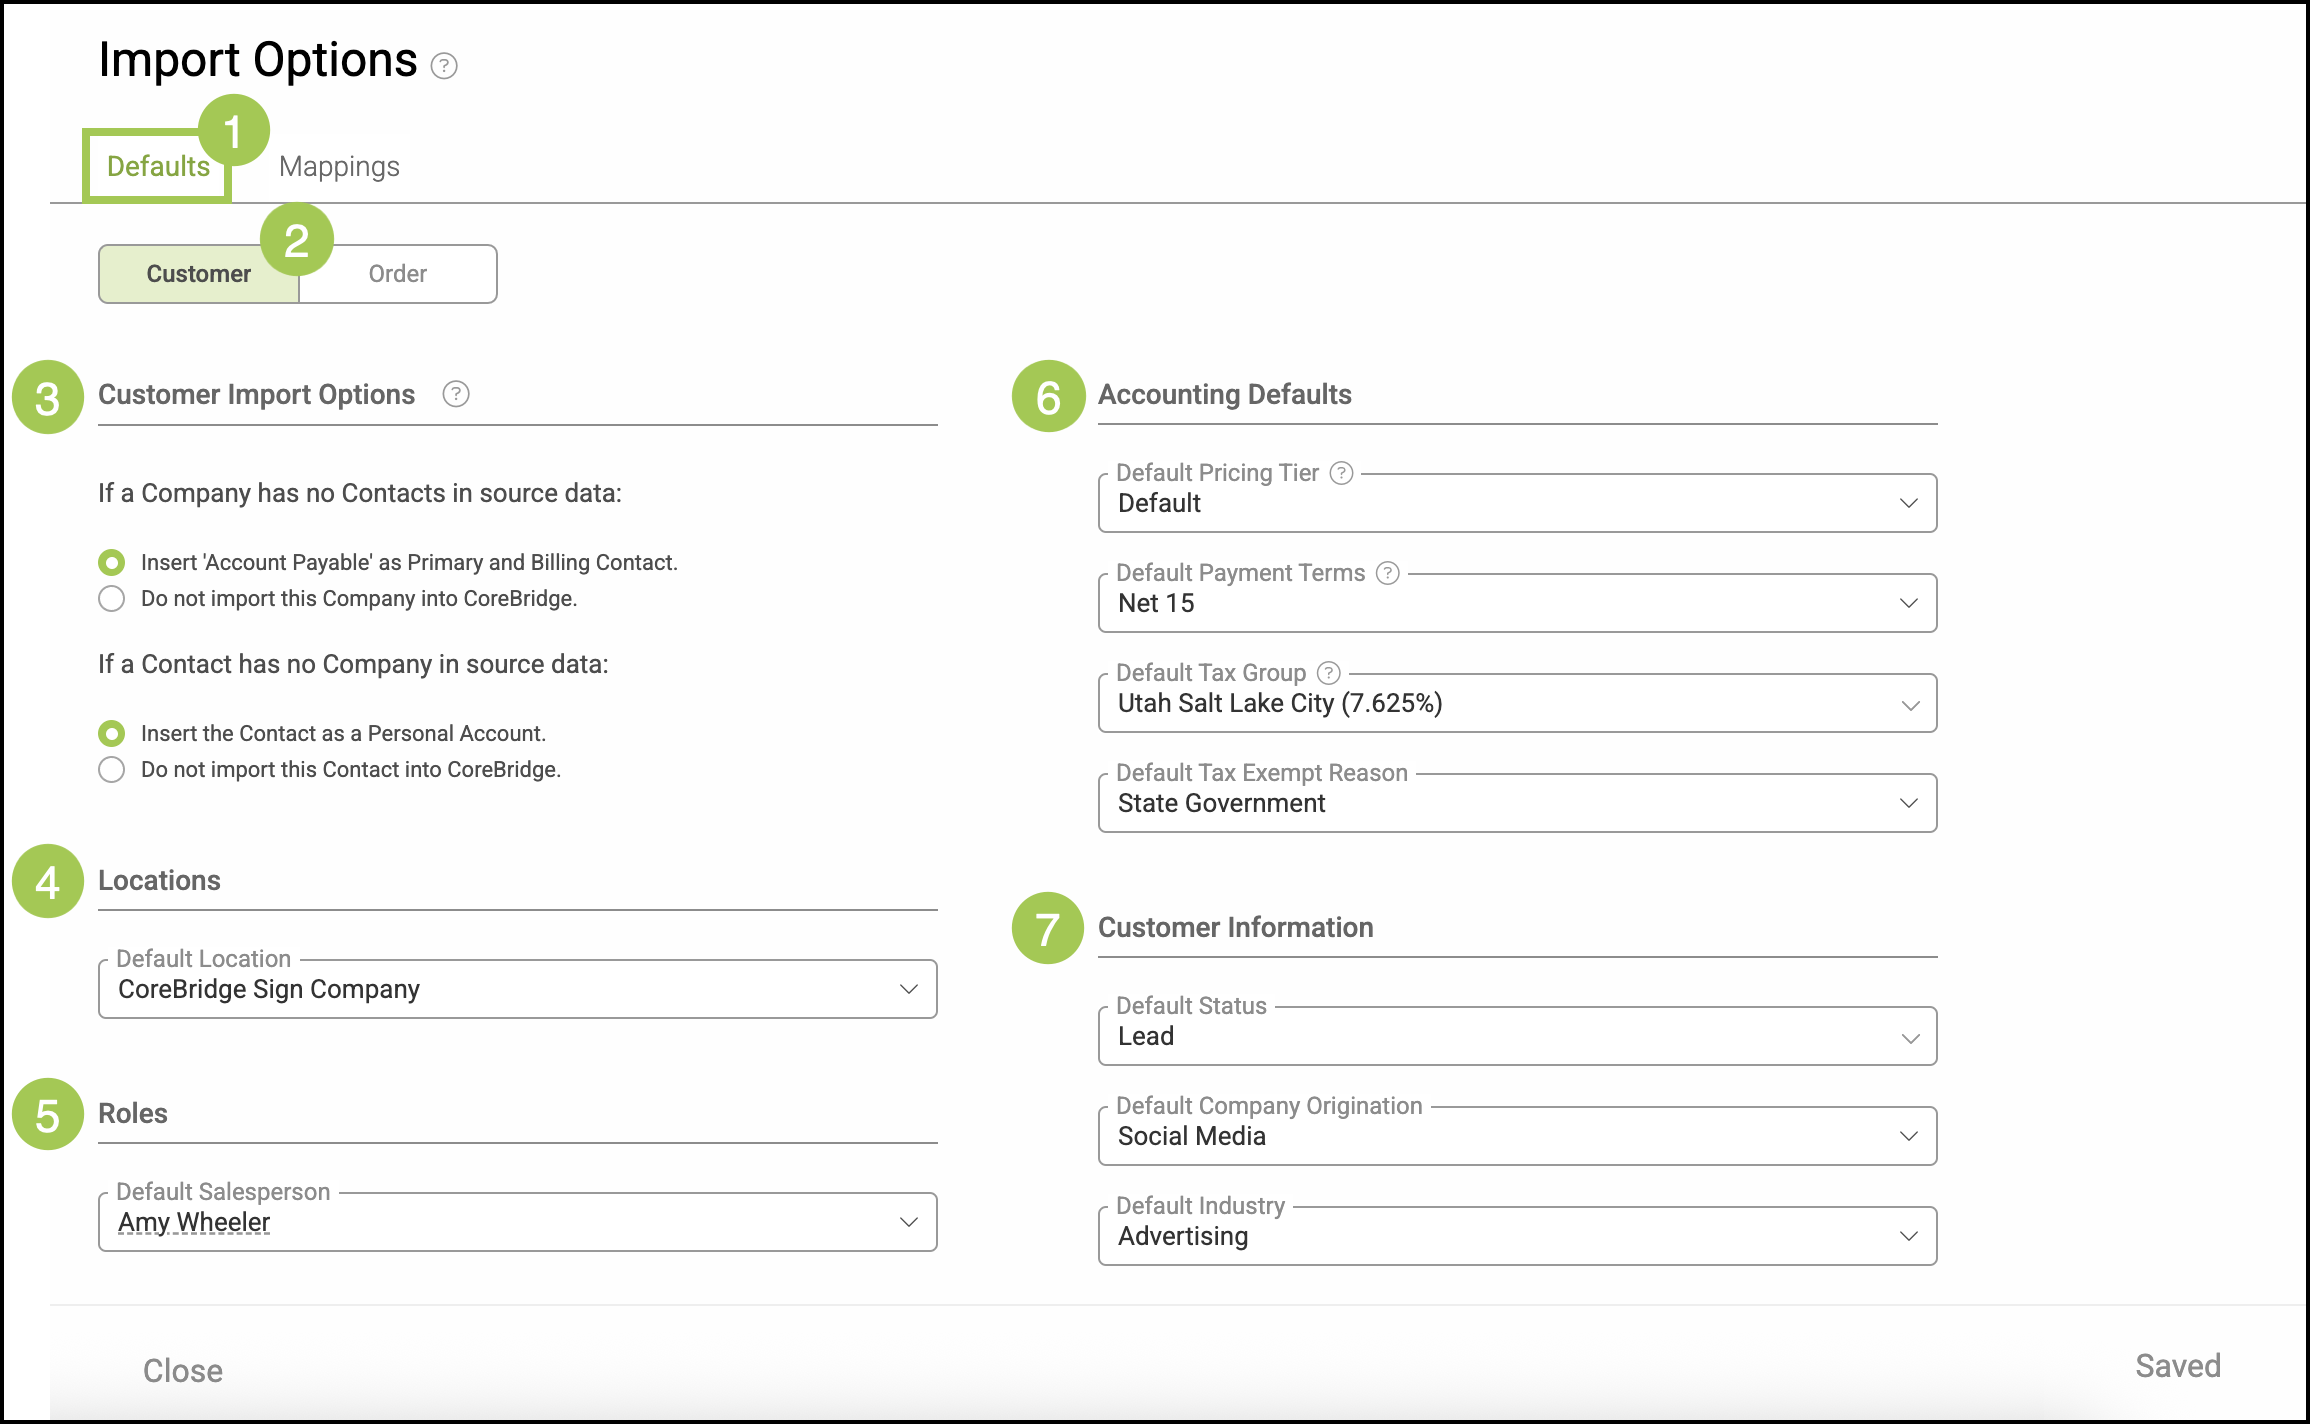This screenshot has height=1424, width=2310.
Task: Expand the Default Status Lead dropdown
Action: pyautogui.click(x=1516, y=1036)
